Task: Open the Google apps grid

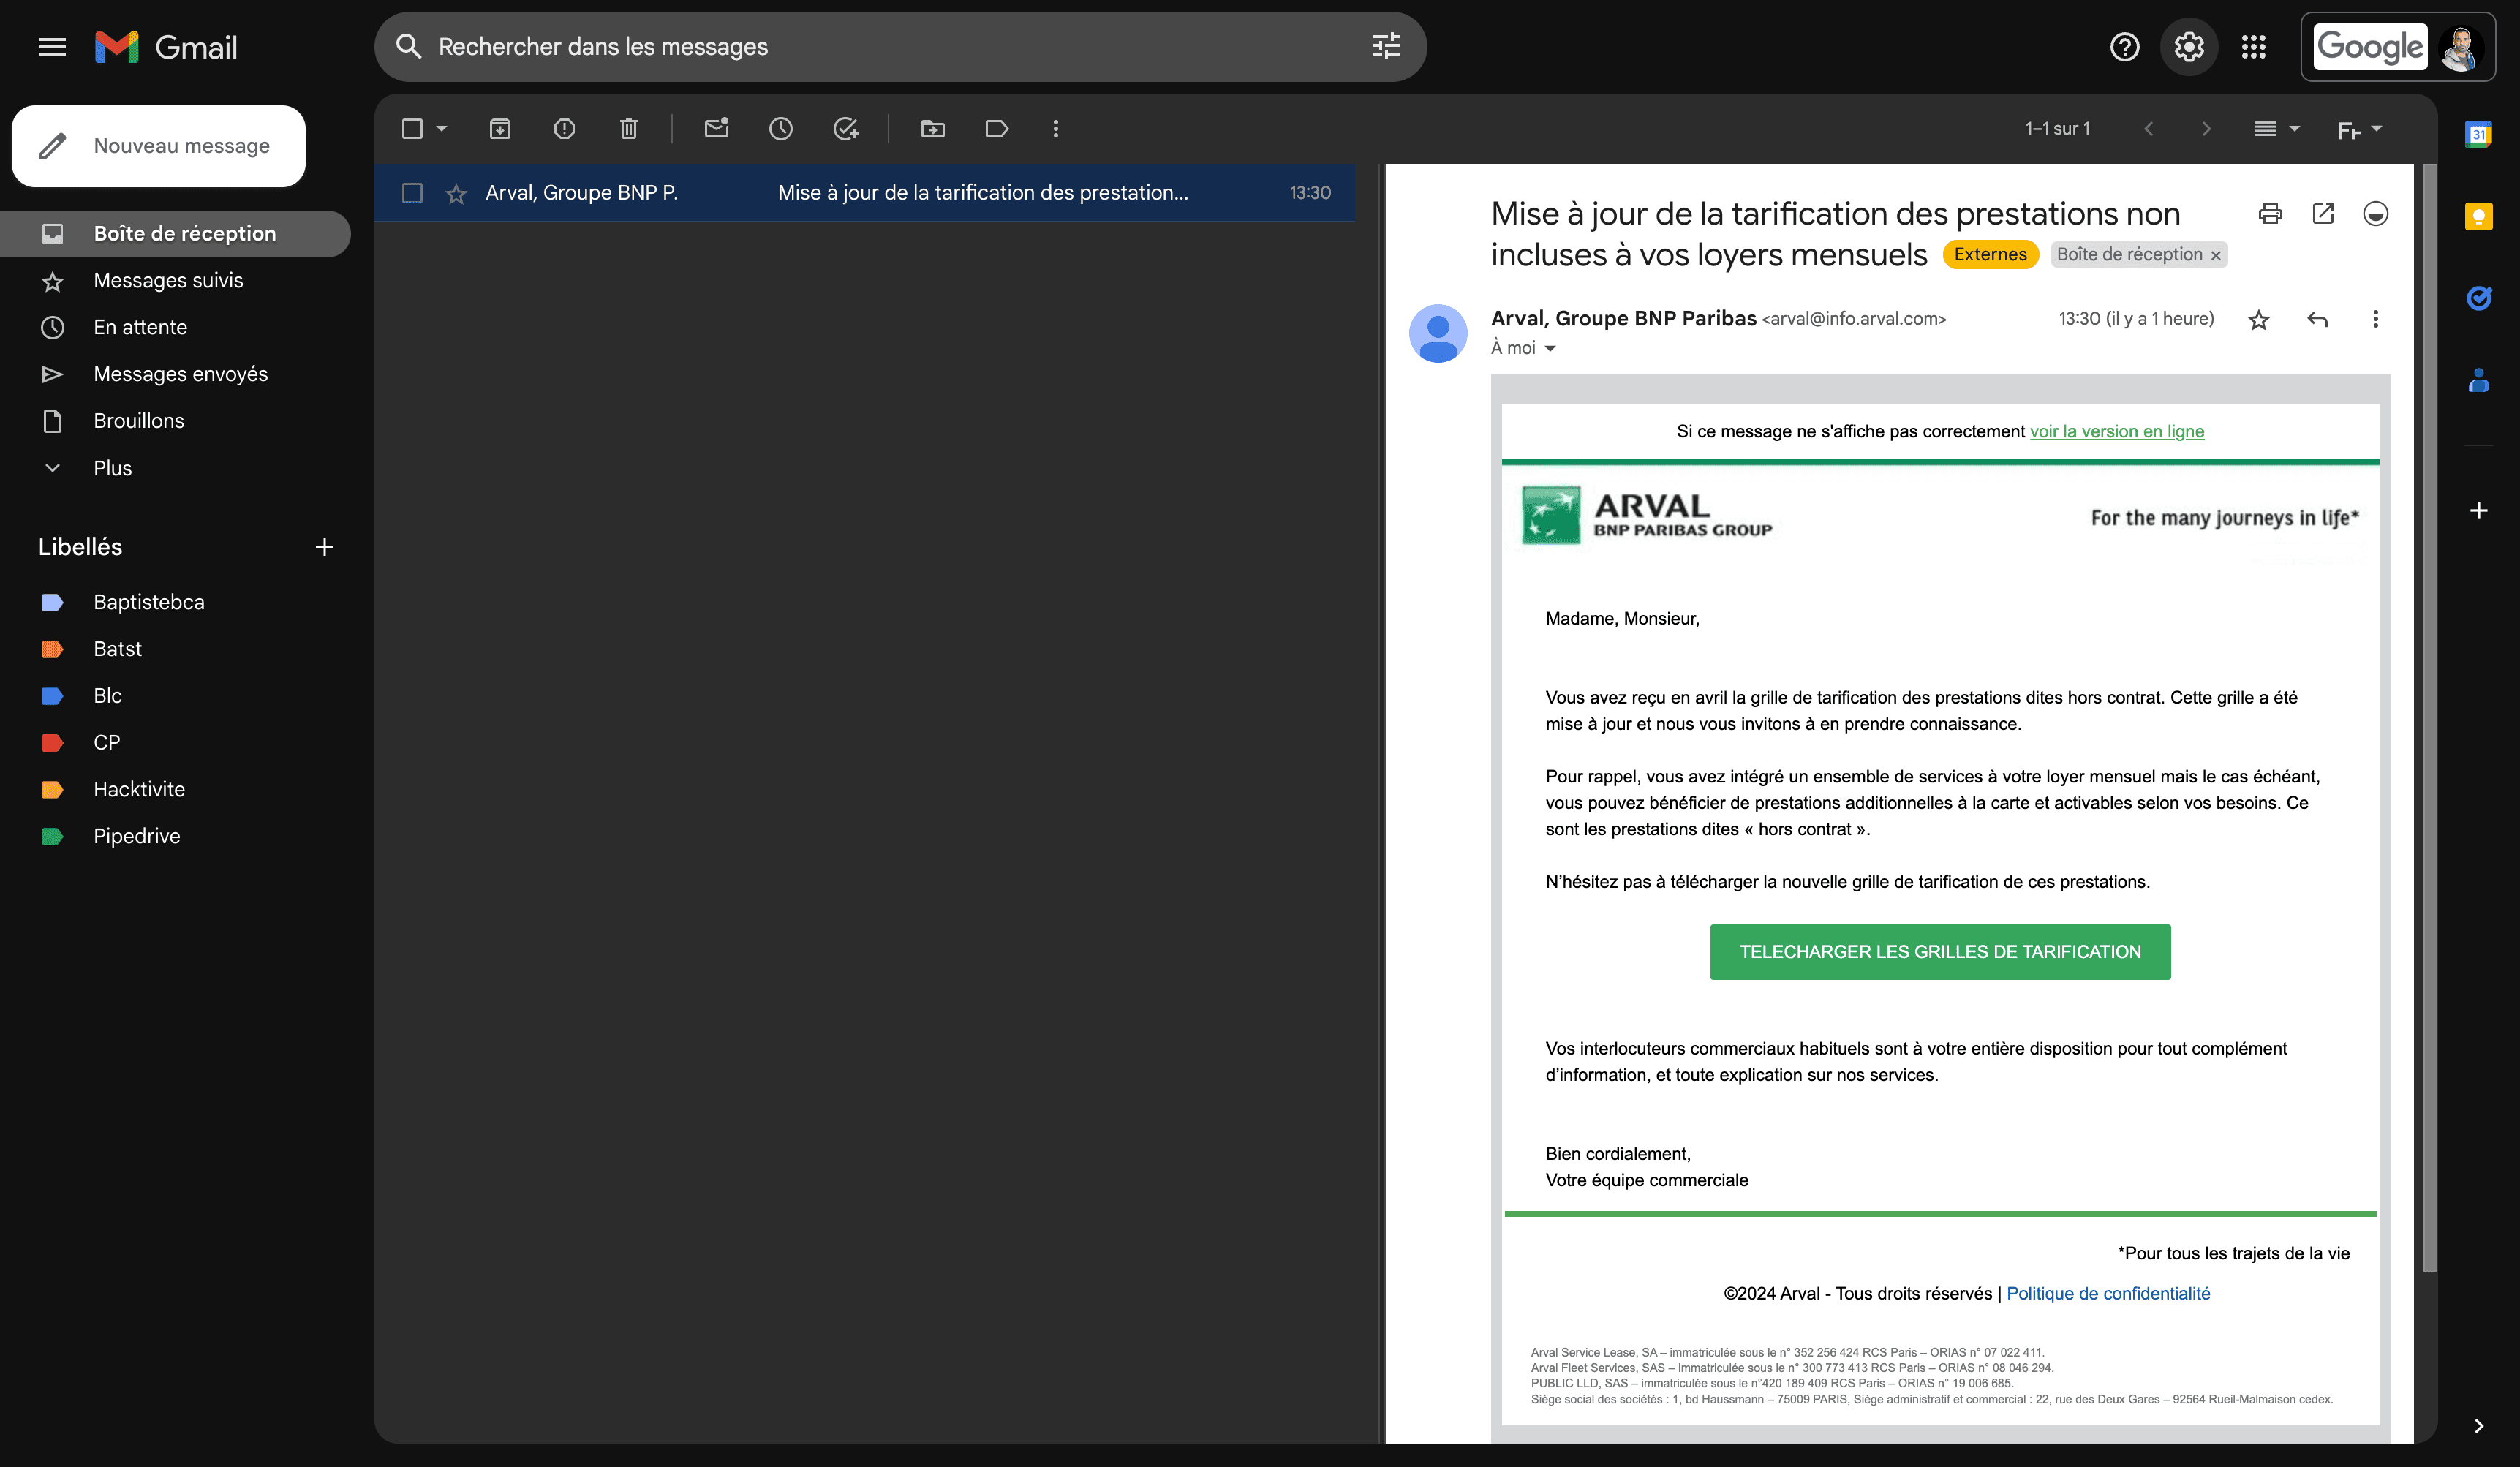Action: 2253,47
